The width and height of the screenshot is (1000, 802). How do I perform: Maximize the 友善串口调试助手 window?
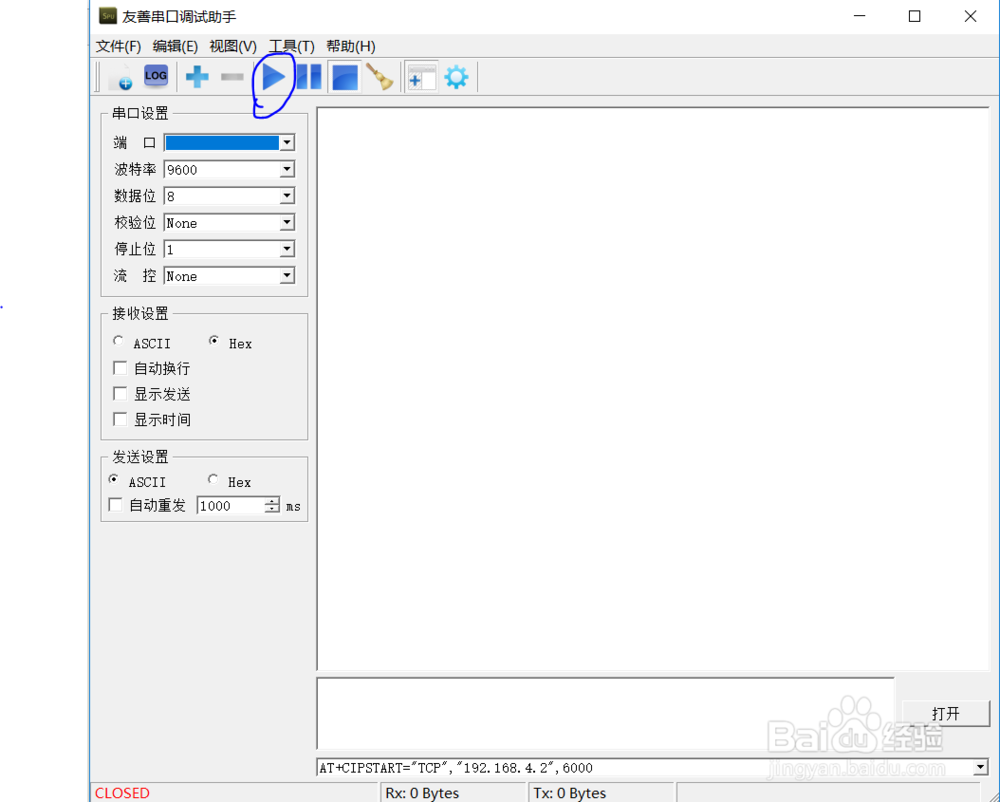915,16
